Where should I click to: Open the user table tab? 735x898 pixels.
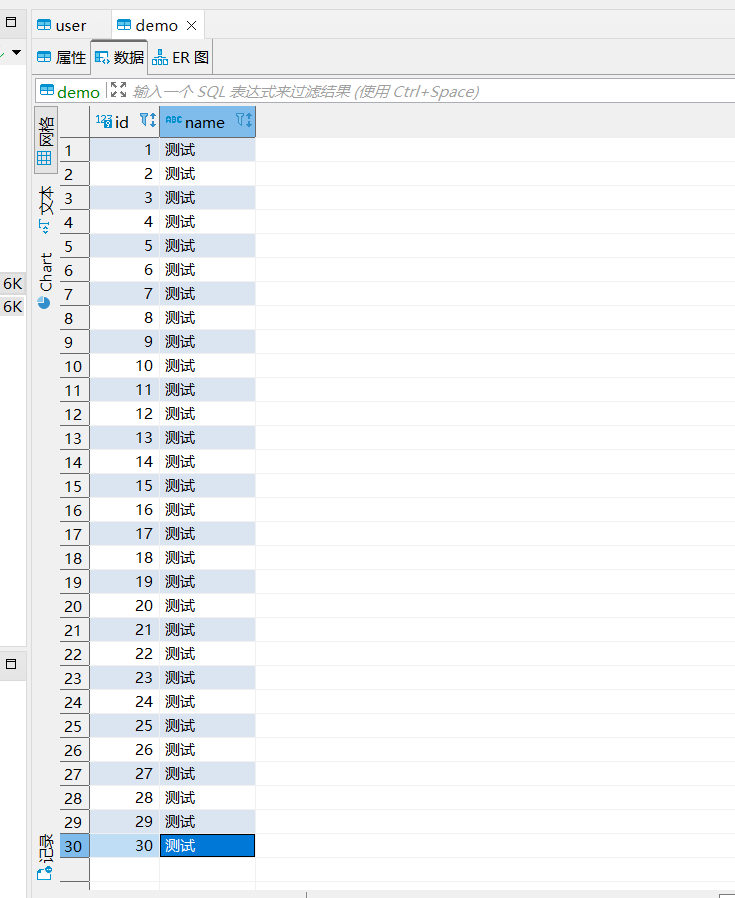(x=61, y=25)
